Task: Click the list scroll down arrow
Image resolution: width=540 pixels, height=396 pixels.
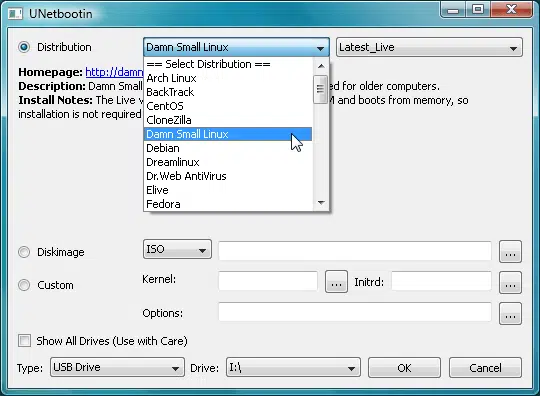Action: point(321,203)
